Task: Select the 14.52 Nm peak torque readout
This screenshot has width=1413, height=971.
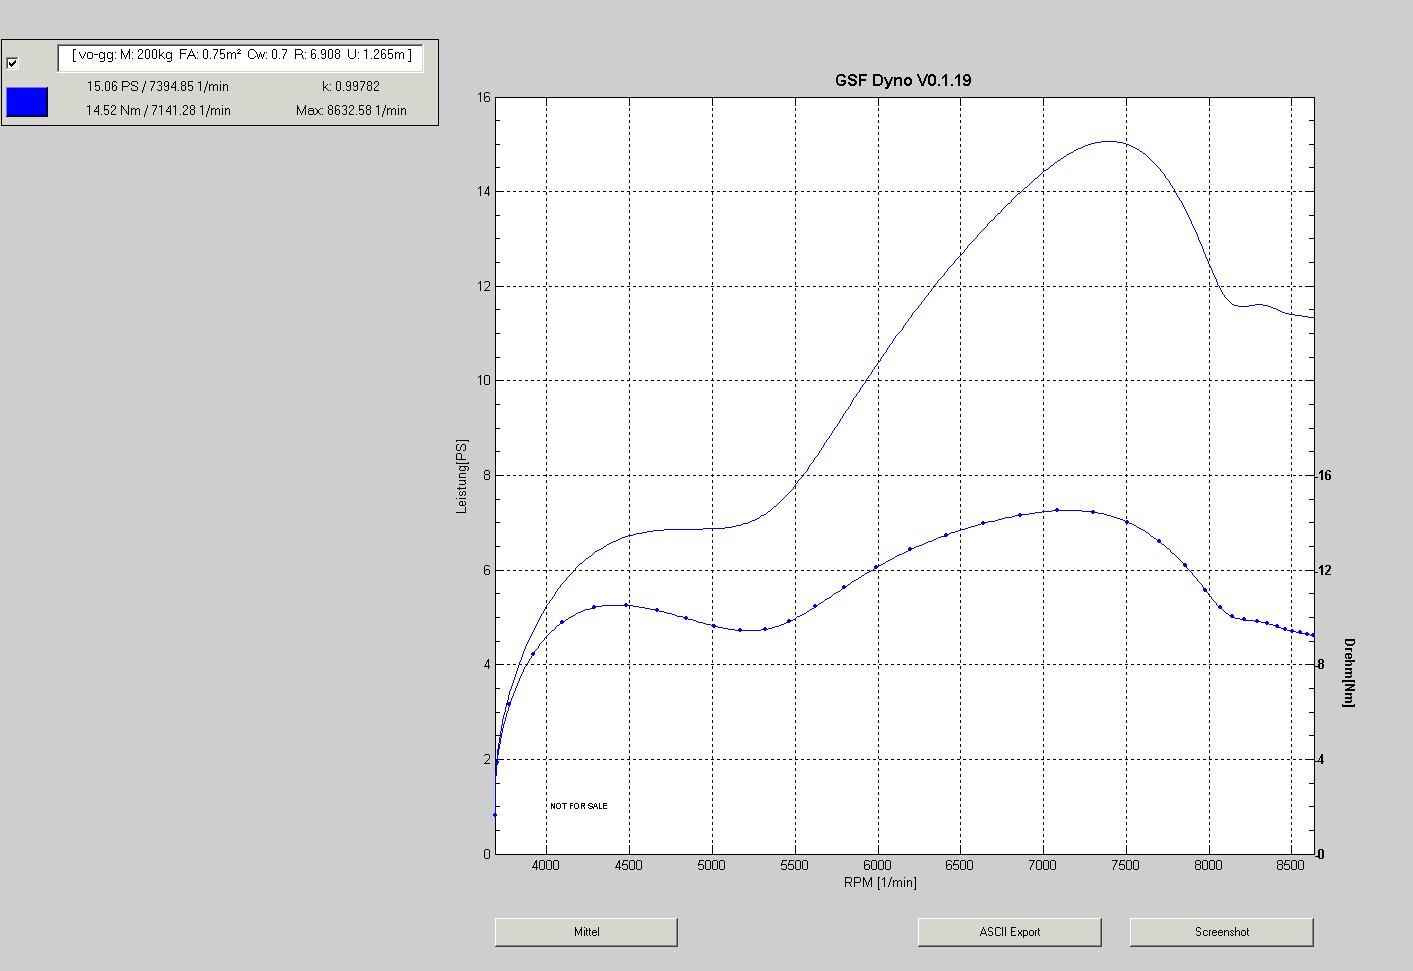Action: click(x=157, y=111)
